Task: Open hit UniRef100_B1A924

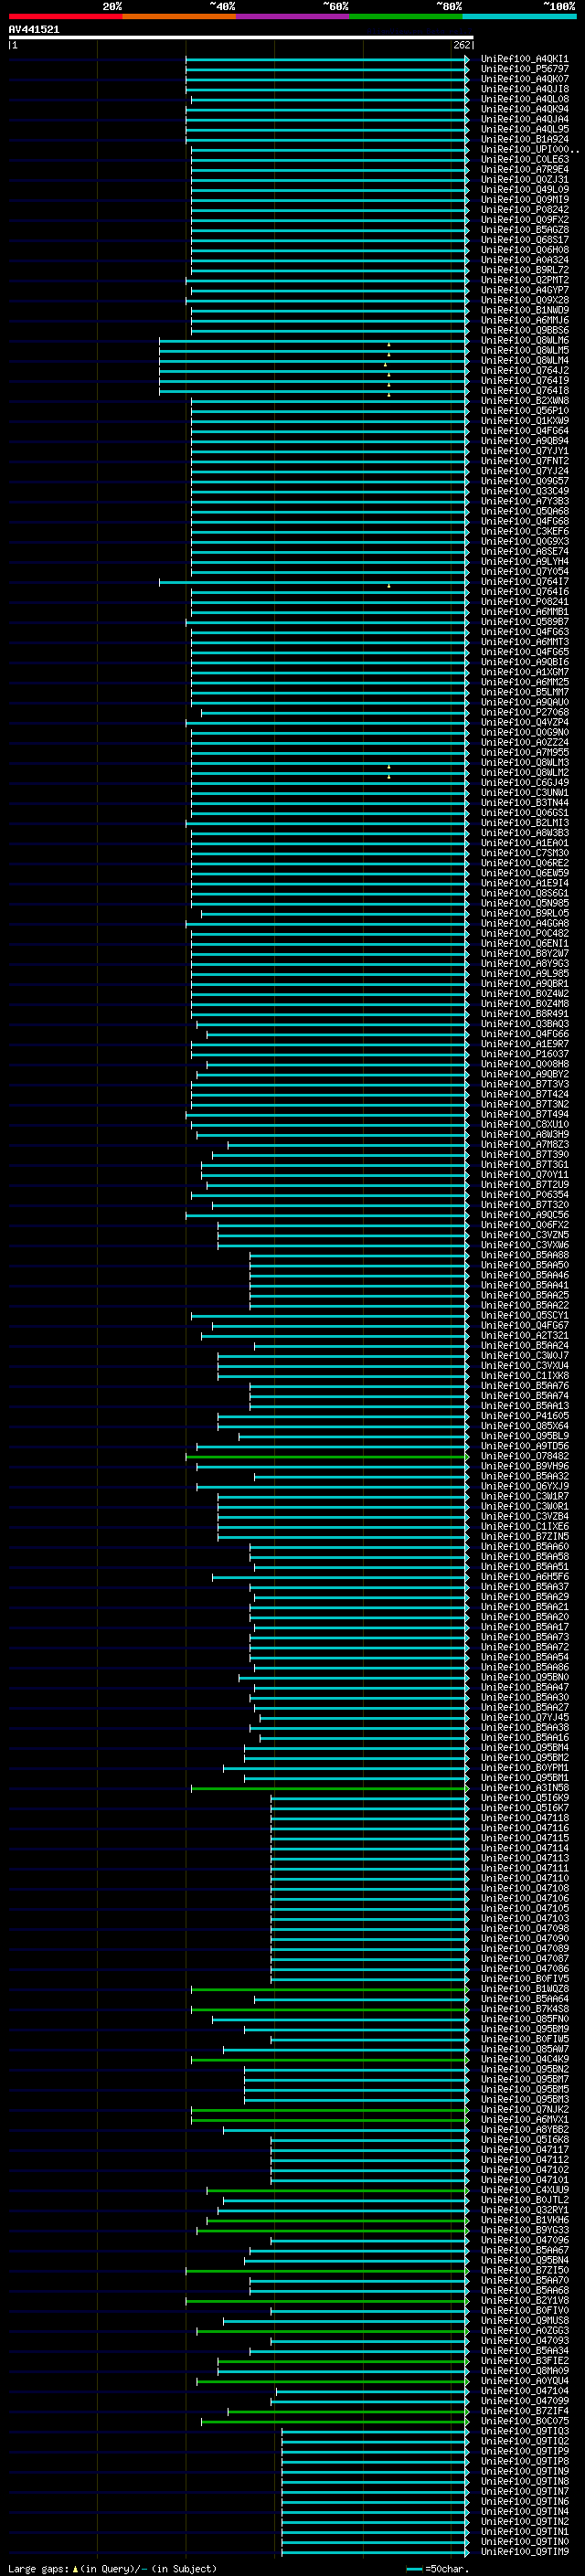Action: [x=525, y=139]
